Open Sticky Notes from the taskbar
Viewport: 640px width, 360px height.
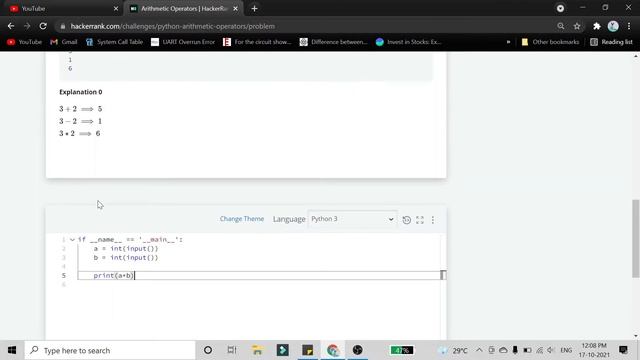(307, 350)
